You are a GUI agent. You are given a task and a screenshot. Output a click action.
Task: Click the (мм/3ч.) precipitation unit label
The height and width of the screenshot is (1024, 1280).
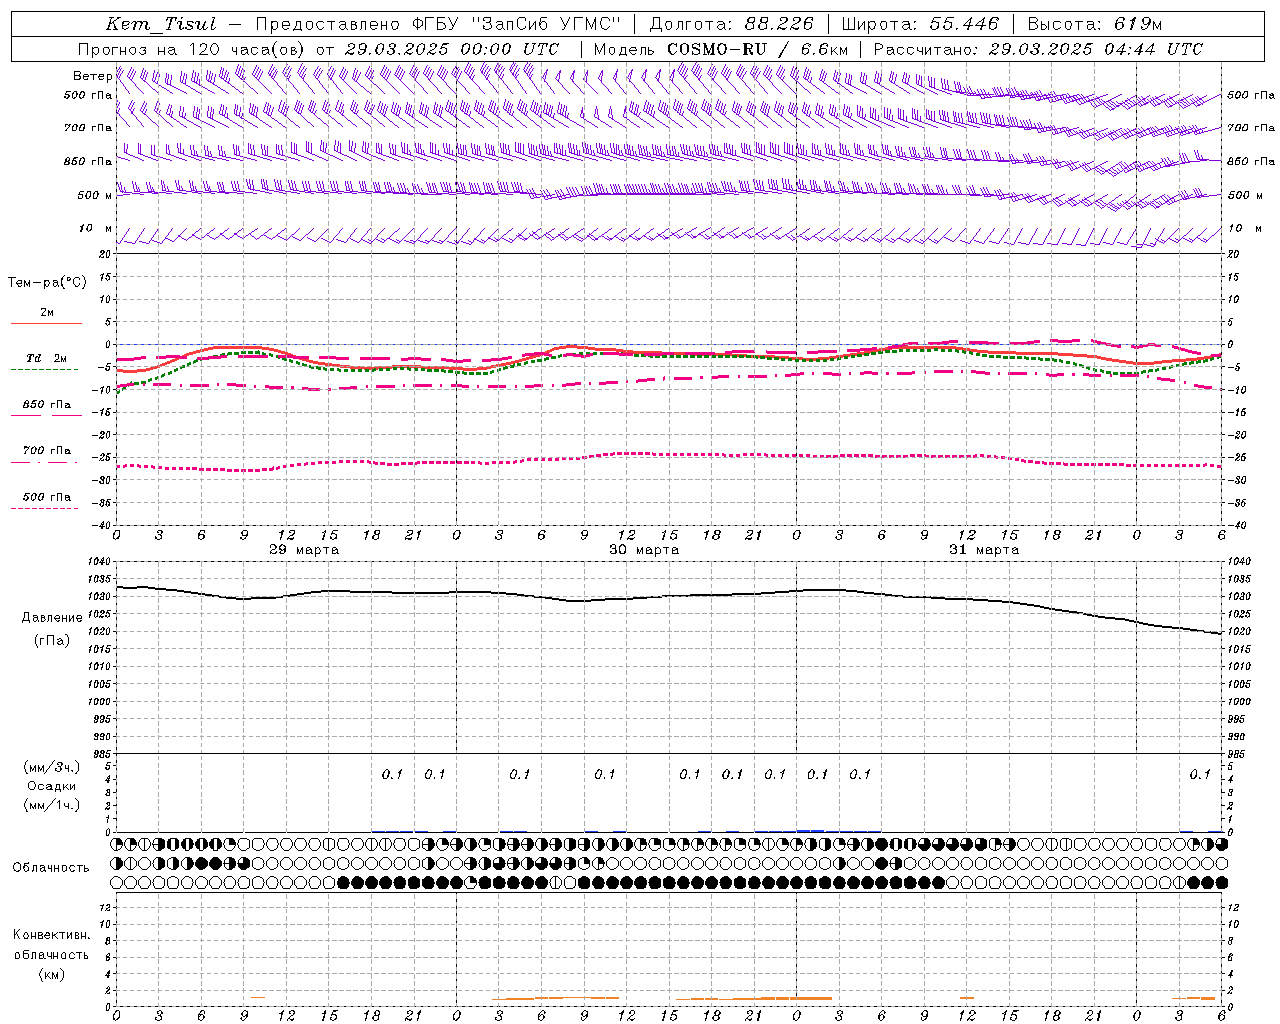point(52,767)
